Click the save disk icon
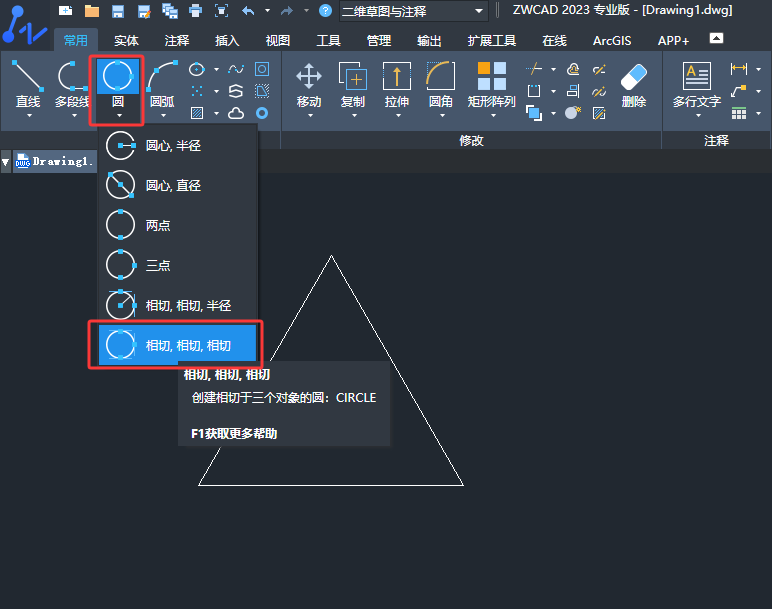 pyautogui.click(x=118, y=10)
